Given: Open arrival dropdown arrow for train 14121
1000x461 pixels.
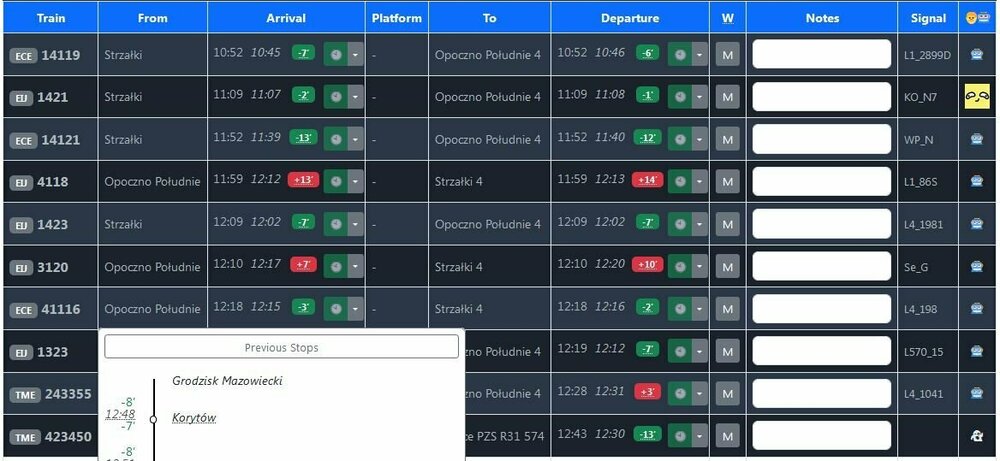Looking at the screenshot, I should tap(355, 139).
